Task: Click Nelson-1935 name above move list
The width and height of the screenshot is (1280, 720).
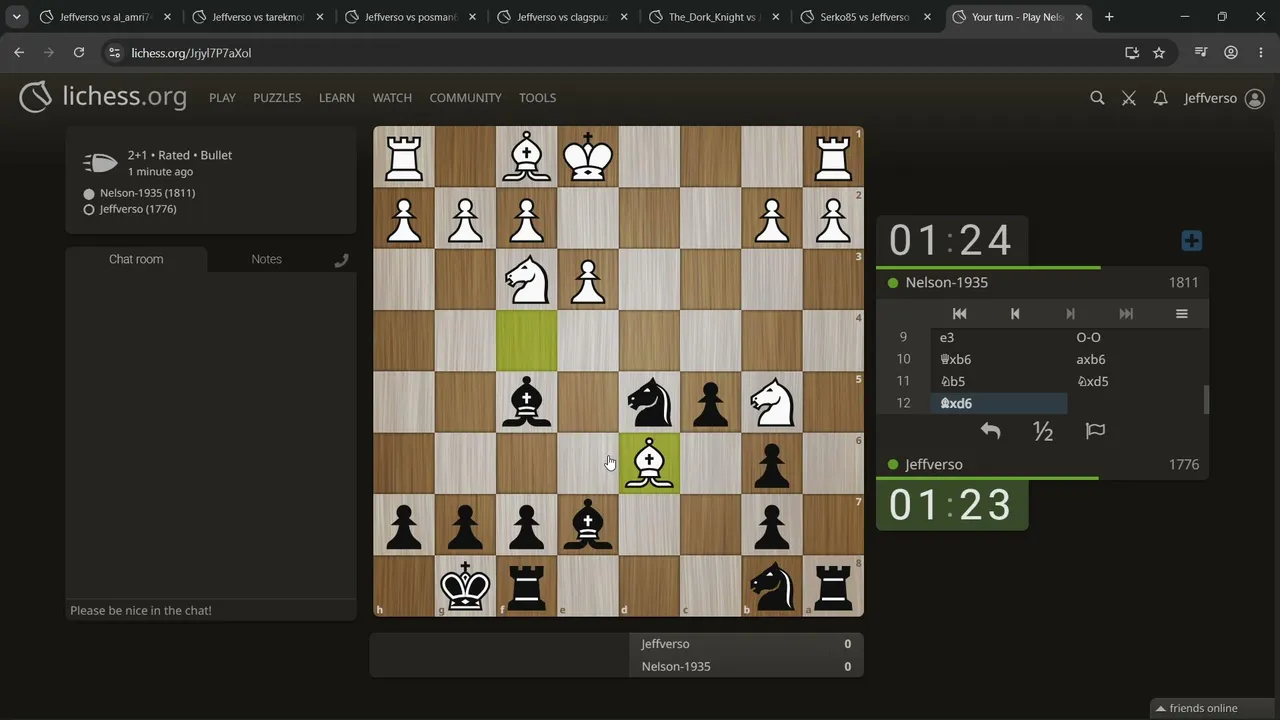Action: click(x=946, y=283)
